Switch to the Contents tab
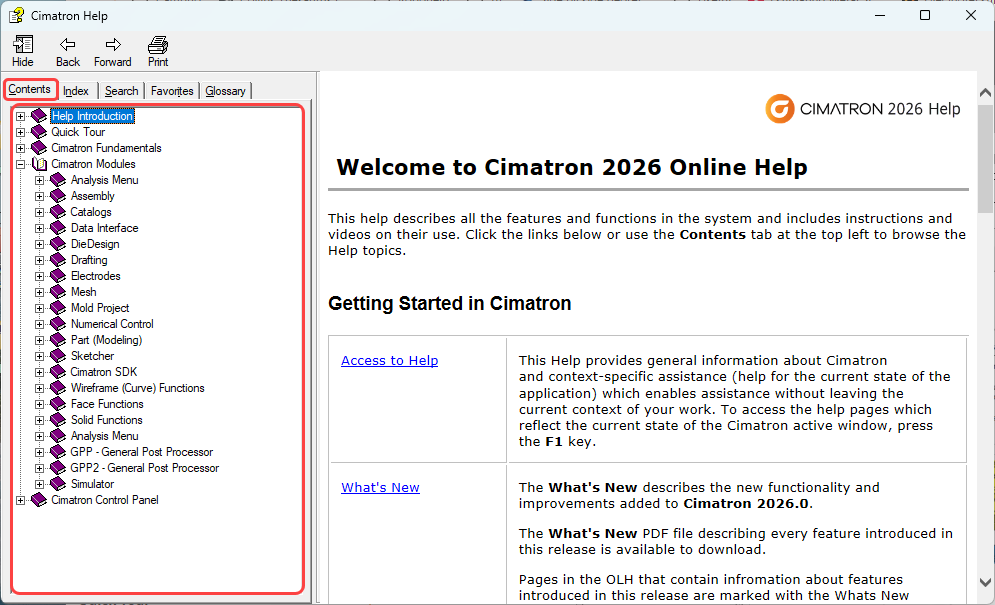Viewport: 995px width, 605px height. 30,90
